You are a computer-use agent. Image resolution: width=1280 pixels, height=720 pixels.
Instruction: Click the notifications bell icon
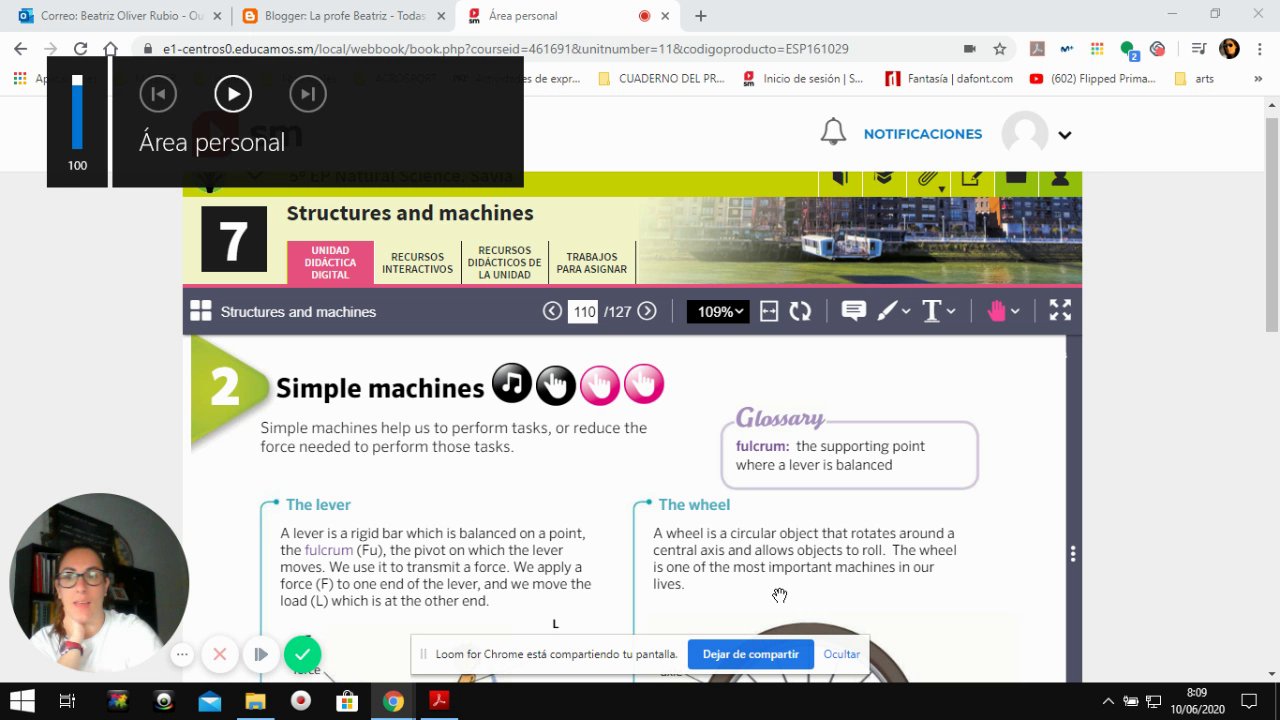click(833, 133)
